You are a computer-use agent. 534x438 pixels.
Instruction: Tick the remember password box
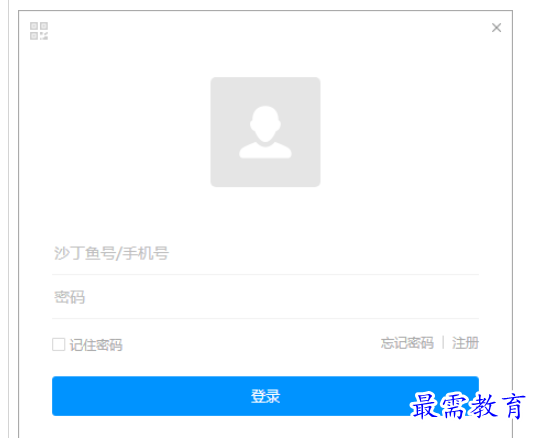pos(59,344)
